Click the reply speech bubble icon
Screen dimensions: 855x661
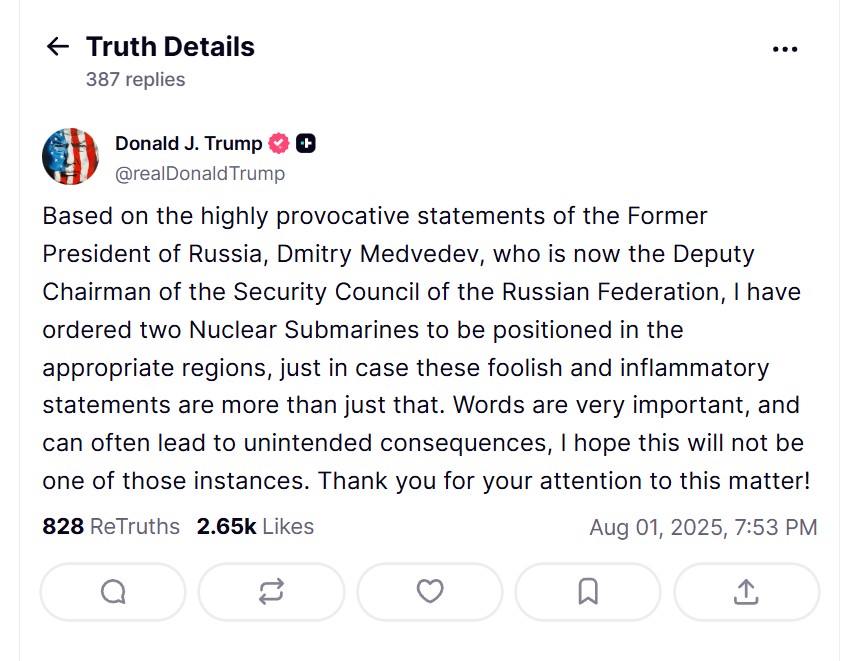pos(113,592)
